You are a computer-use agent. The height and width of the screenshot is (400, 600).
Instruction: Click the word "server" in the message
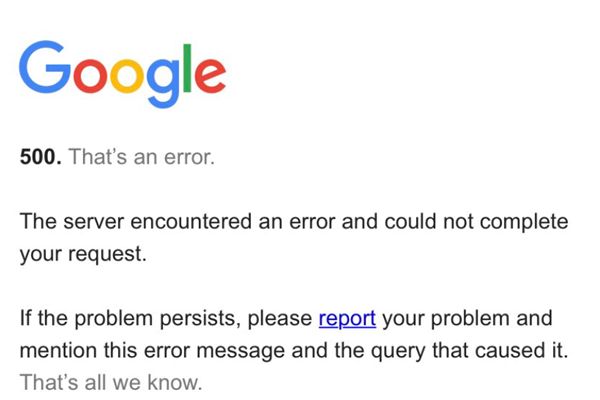[x=93, y=221]
